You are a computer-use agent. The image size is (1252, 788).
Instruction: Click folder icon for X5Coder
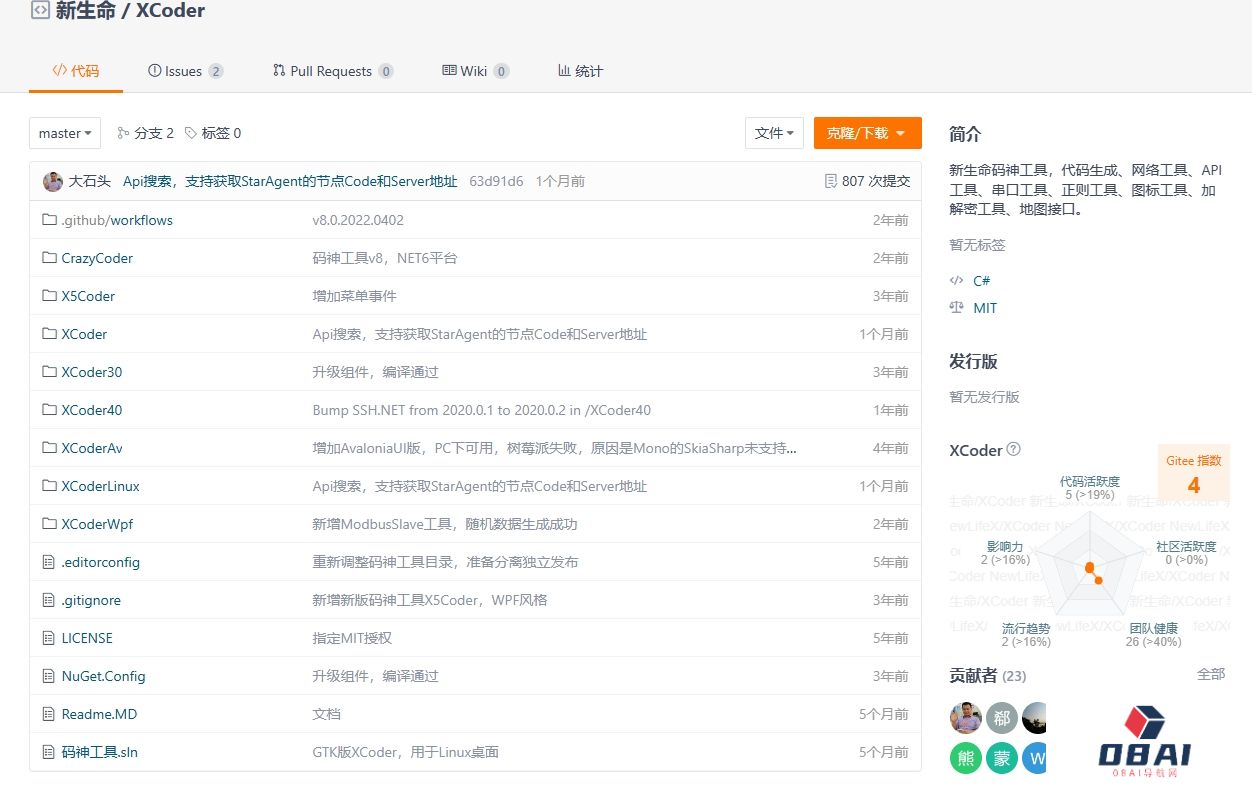49,296
